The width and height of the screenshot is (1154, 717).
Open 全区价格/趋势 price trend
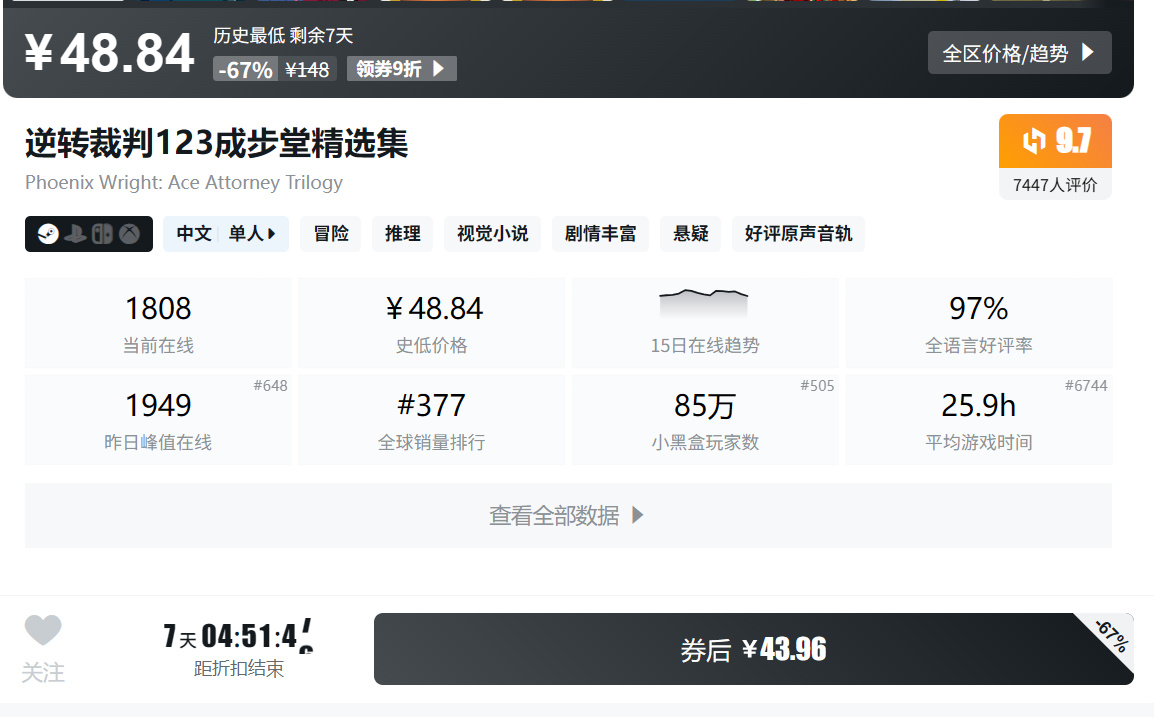pos(1019,53)
